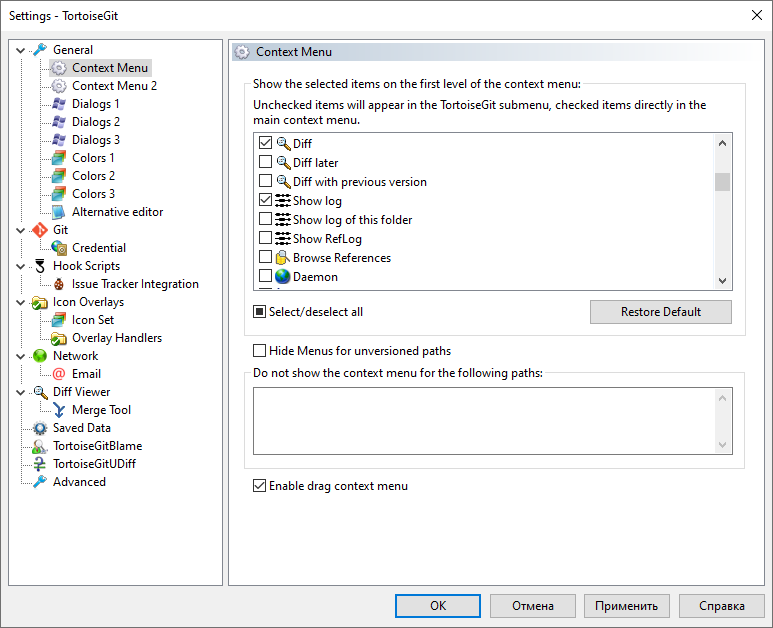
Task: Open the Advanced settings page
Action: (x=79, y=482)
